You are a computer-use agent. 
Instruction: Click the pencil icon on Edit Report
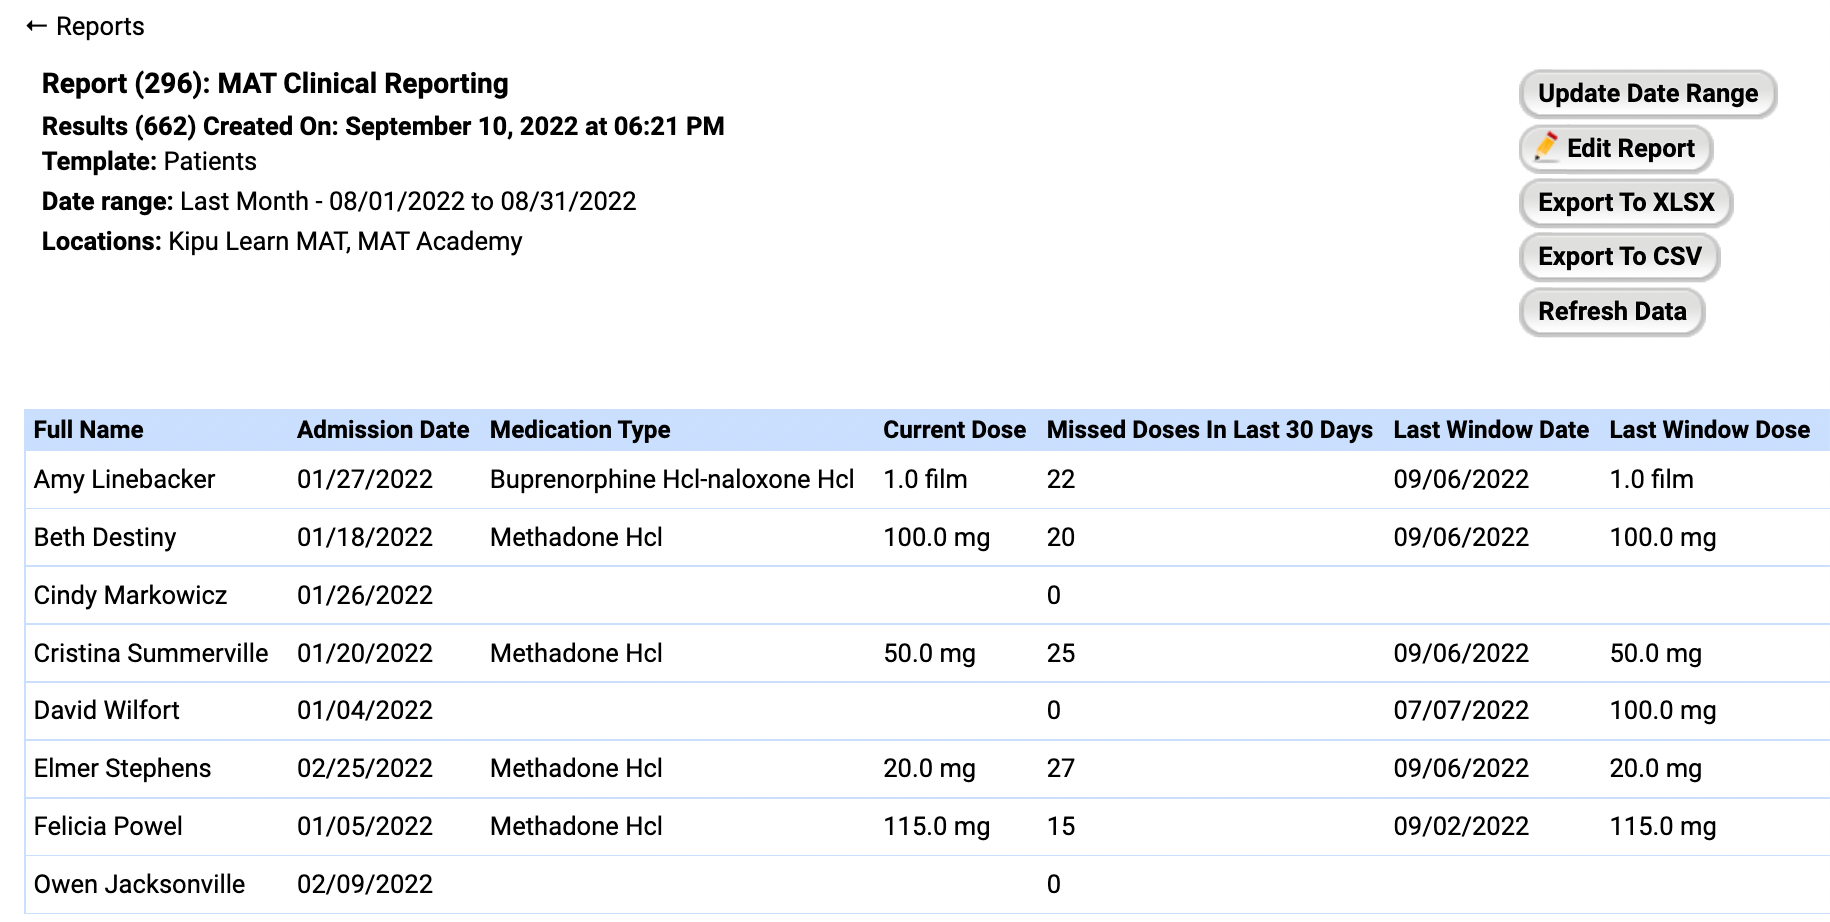[1546, 147]
